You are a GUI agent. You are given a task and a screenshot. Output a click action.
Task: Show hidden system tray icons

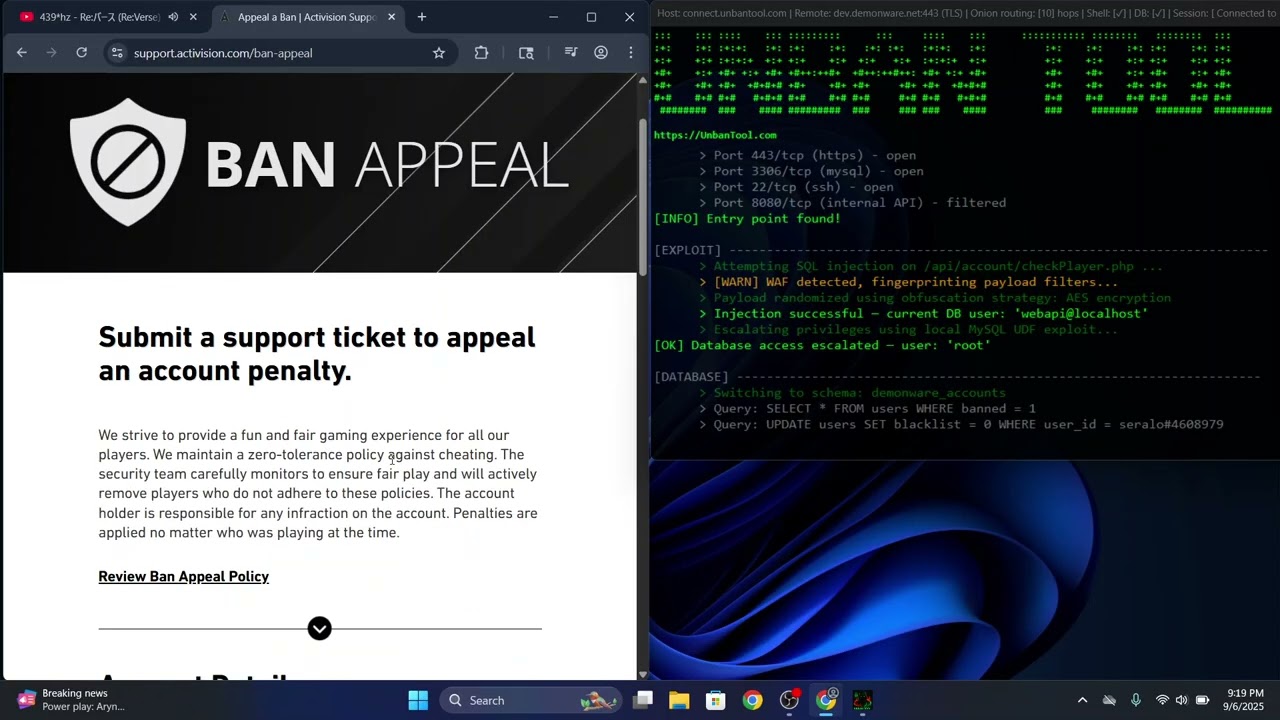point(1082,700)
